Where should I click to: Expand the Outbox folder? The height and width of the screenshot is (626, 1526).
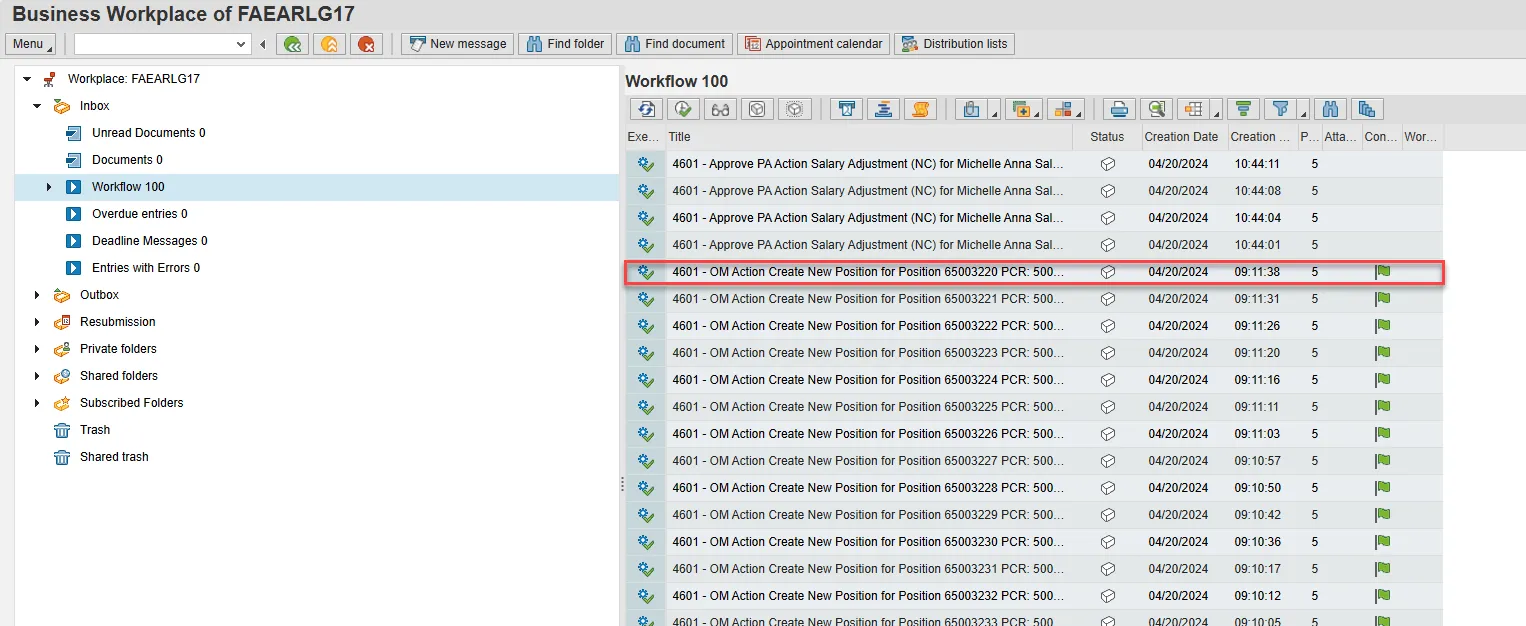(37, 295)
